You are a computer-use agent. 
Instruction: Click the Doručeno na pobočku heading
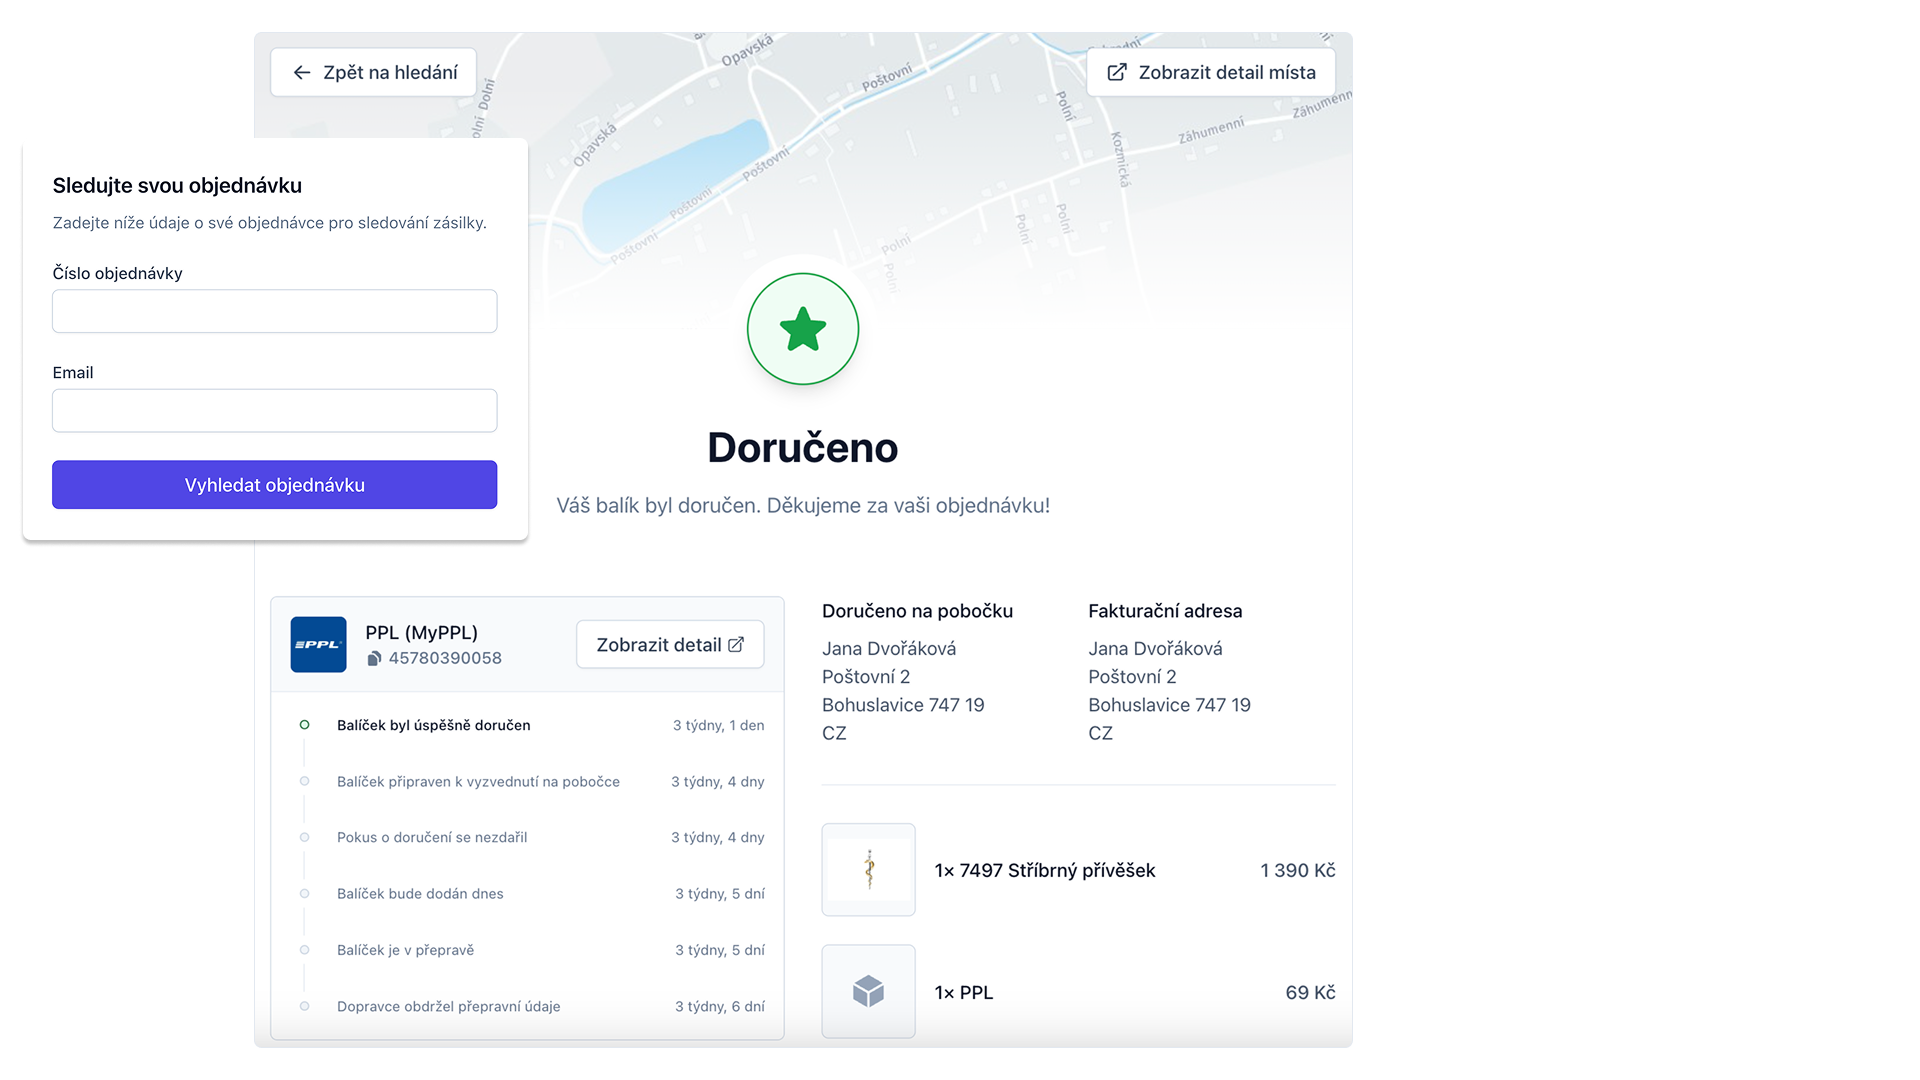click(x=917, y=611)
